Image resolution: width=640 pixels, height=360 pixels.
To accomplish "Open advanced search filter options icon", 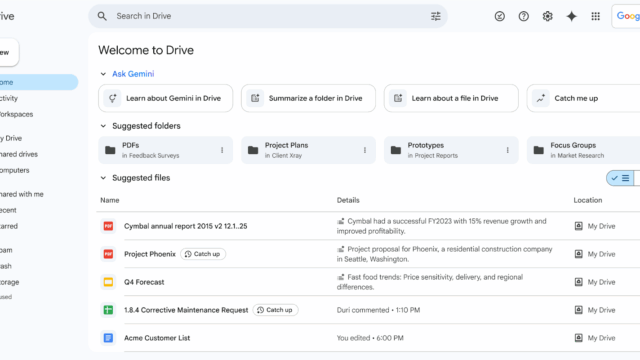I will pos(436,16).
